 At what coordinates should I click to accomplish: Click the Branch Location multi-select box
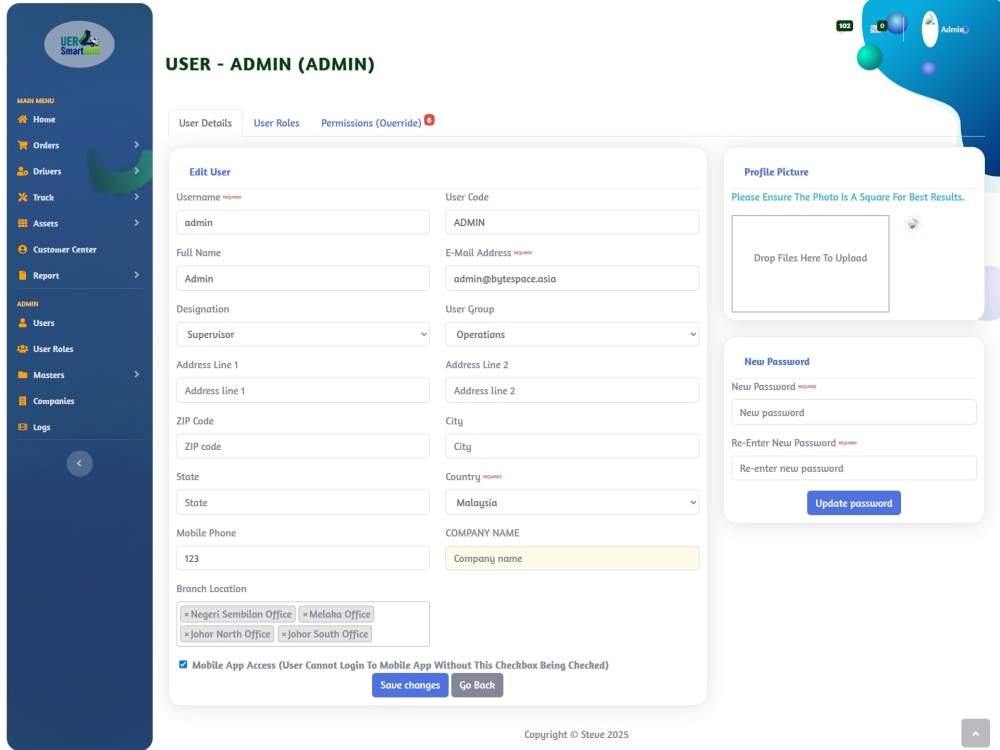(303, 624)
